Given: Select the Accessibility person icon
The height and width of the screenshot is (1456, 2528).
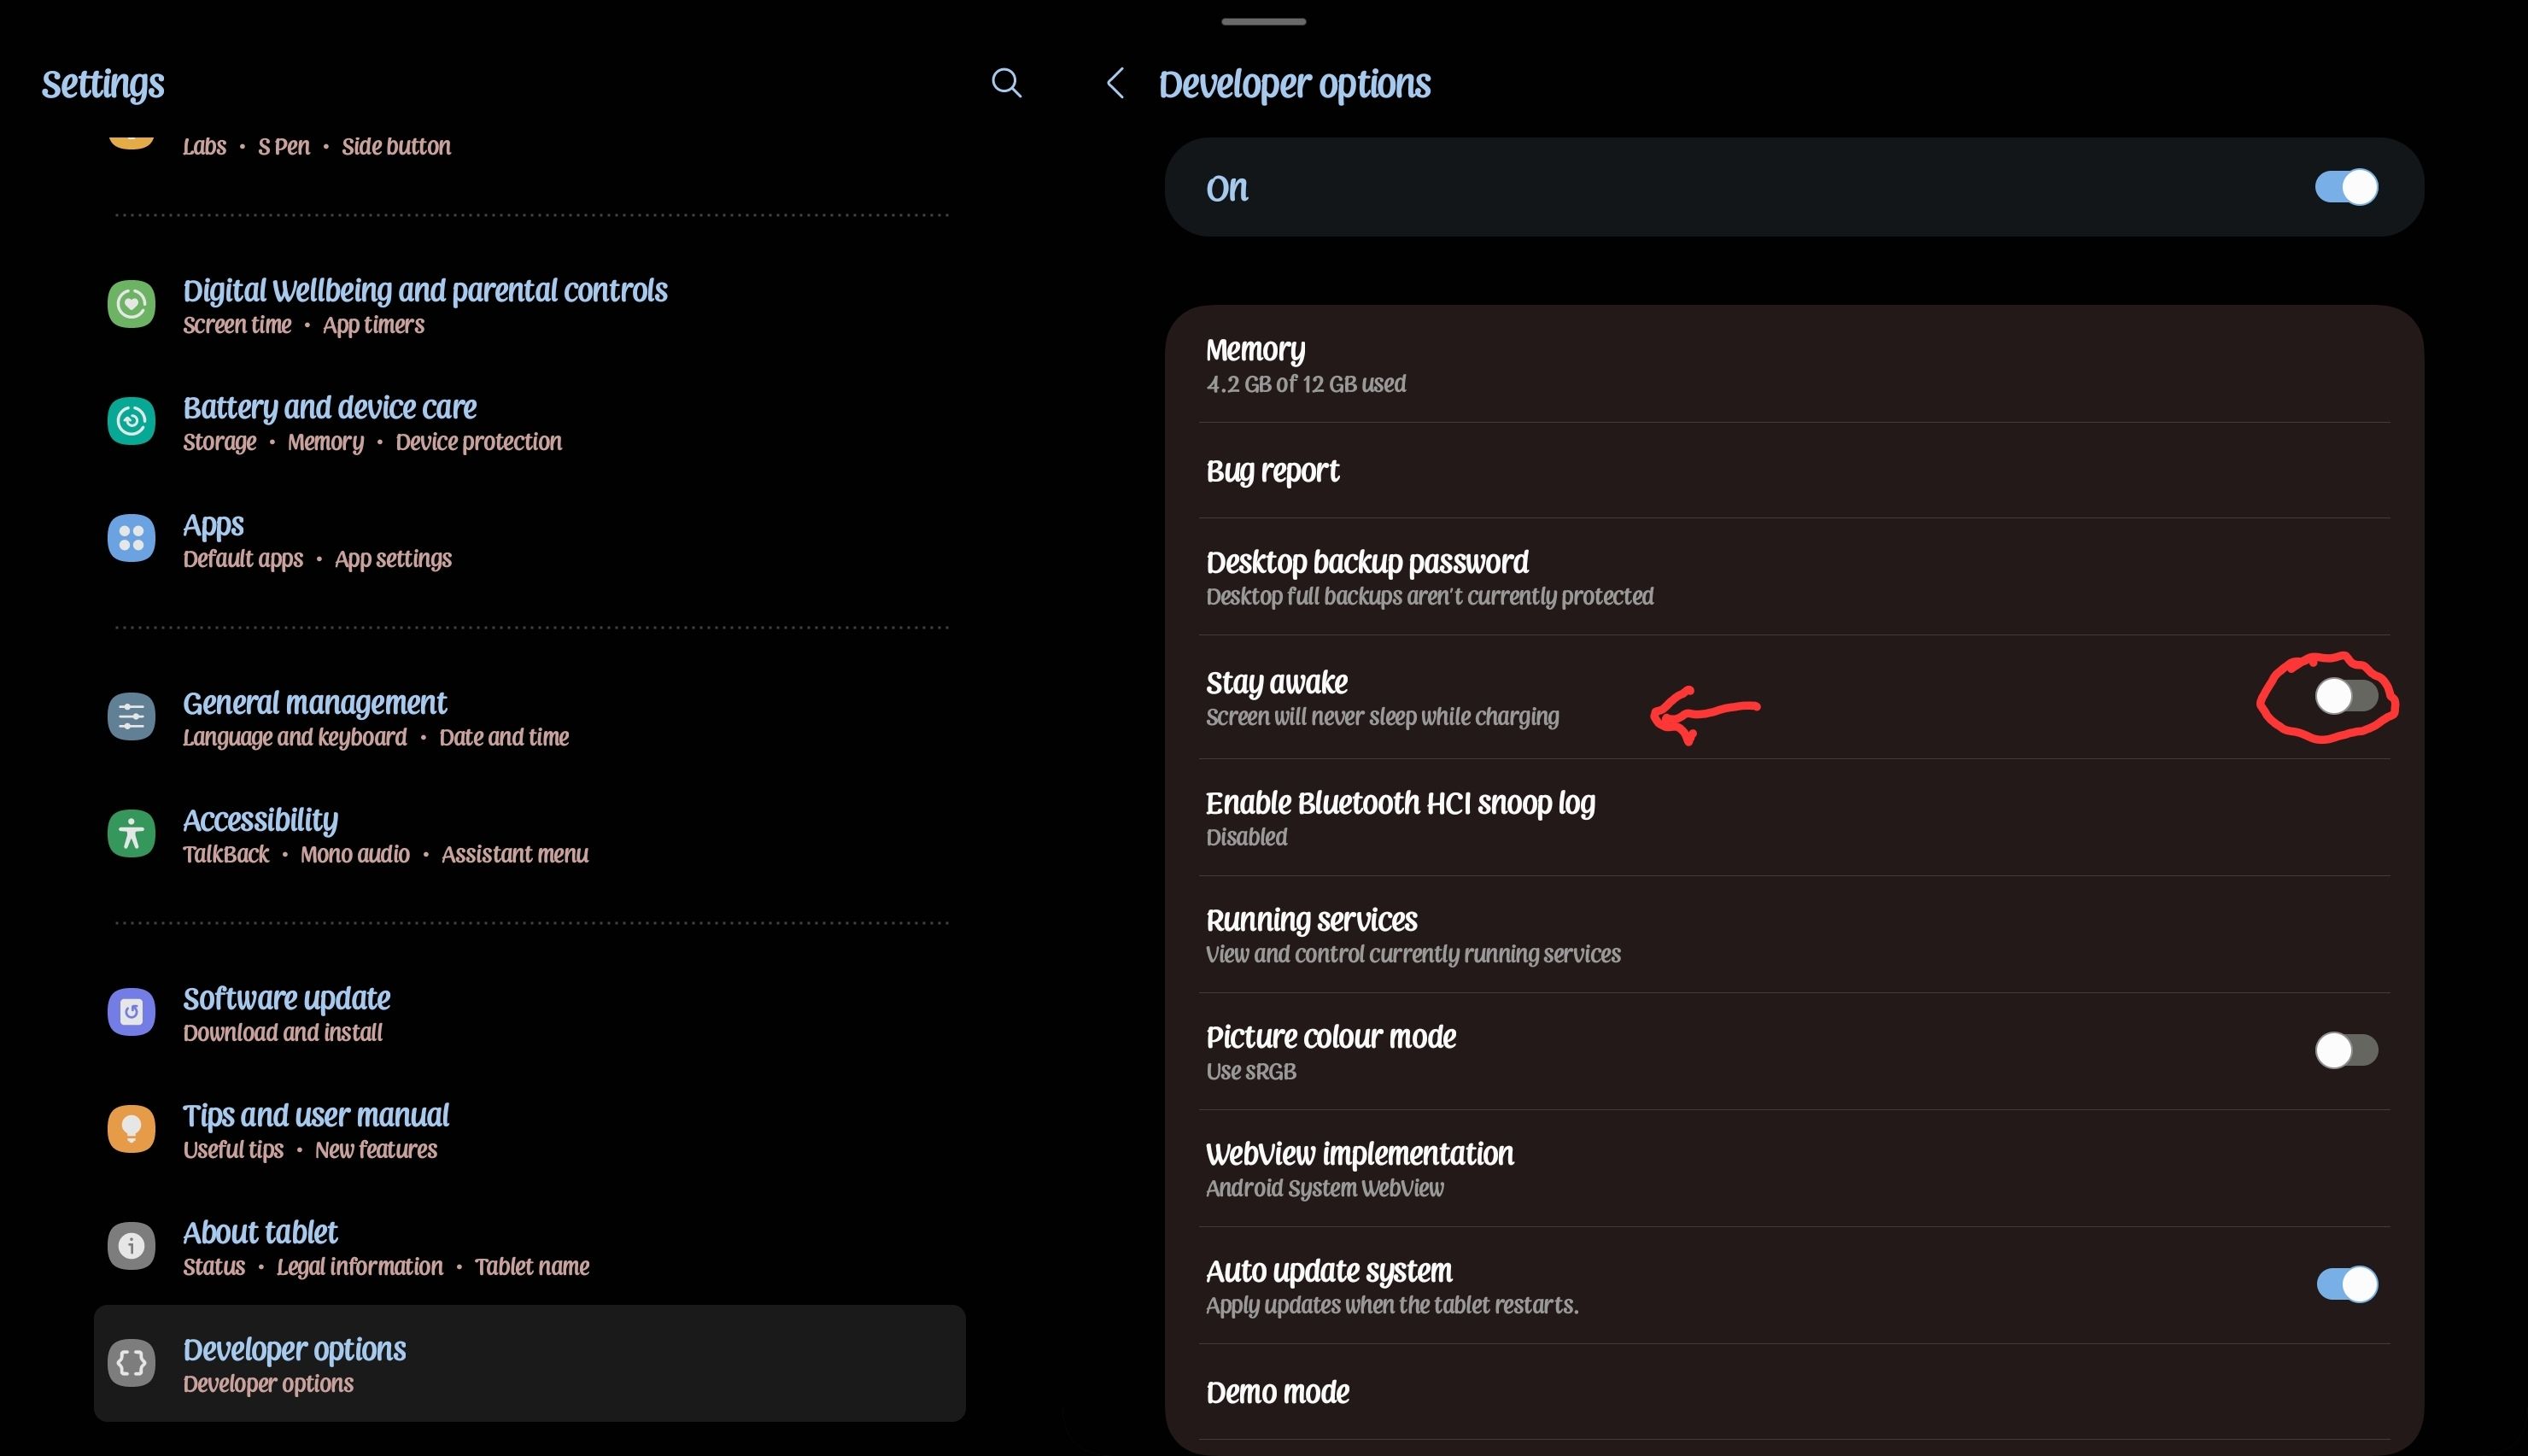Looking at the screenshot, I should [x=131, y=833].
